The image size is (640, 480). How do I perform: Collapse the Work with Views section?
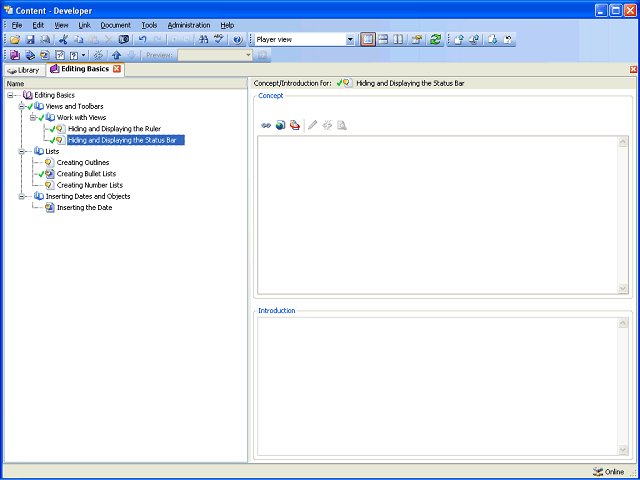tap(33, 118)
